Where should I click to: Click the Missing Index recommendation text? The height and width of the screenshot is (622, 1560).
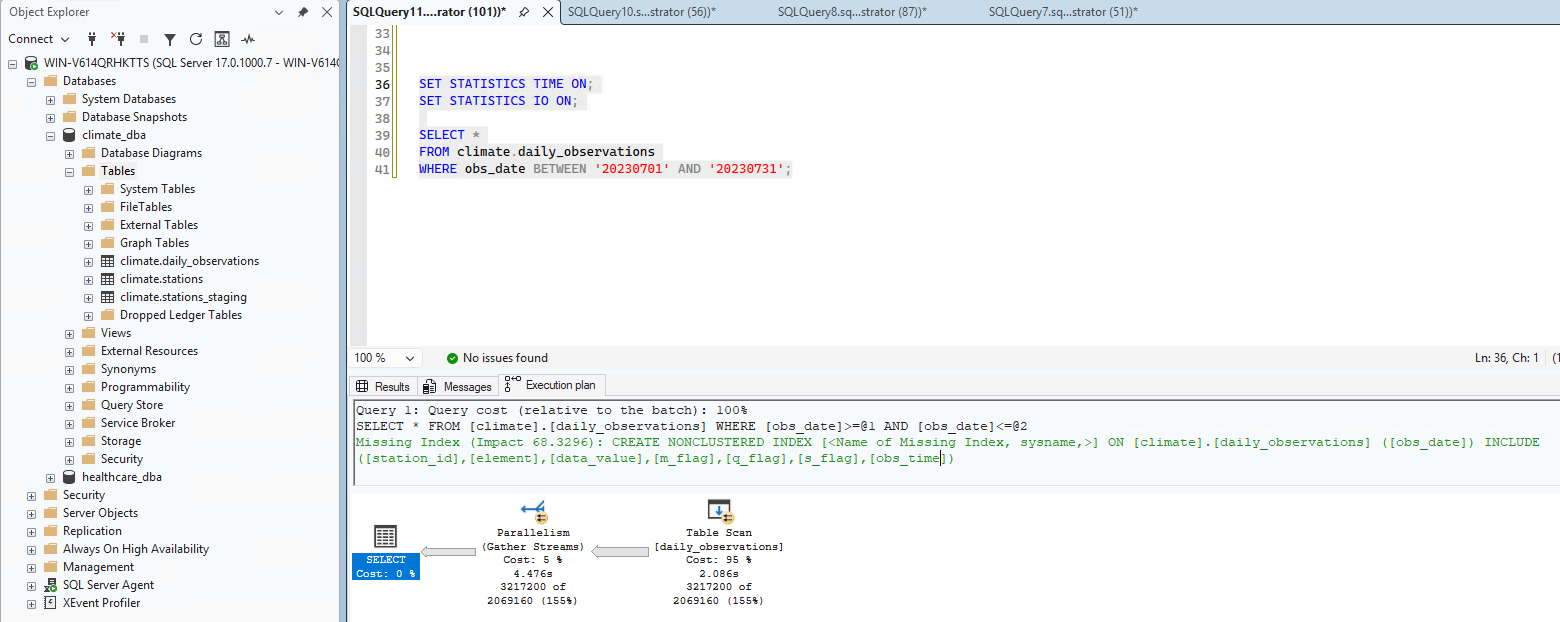(947, 450)
